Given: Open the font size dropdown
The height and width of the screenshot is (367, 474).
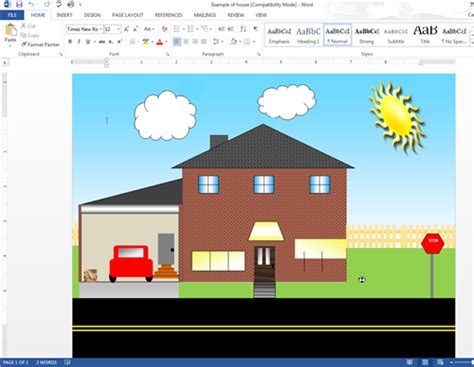Looking at the screenshot, I should [119, 29].
